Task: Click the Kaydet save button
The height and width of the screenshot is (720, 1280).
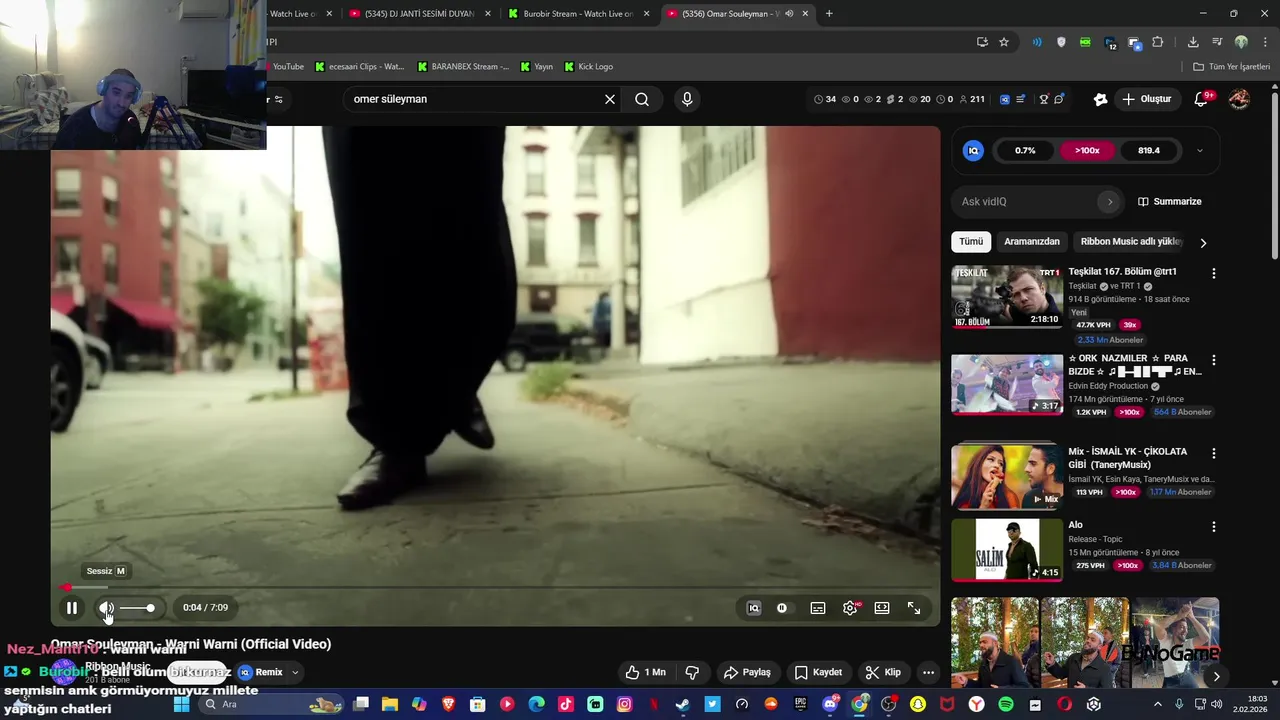Action: point(819,672)
